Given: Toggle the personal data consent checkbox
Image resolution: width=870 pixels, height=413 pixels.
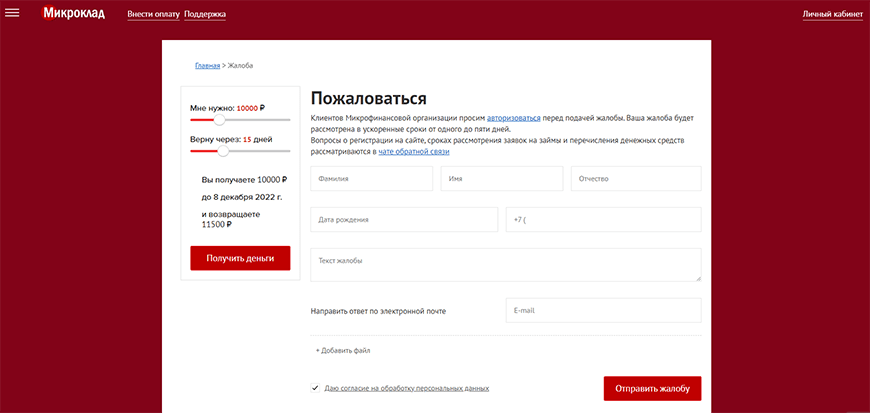Looking at the screenshot, I should (316, 388).
